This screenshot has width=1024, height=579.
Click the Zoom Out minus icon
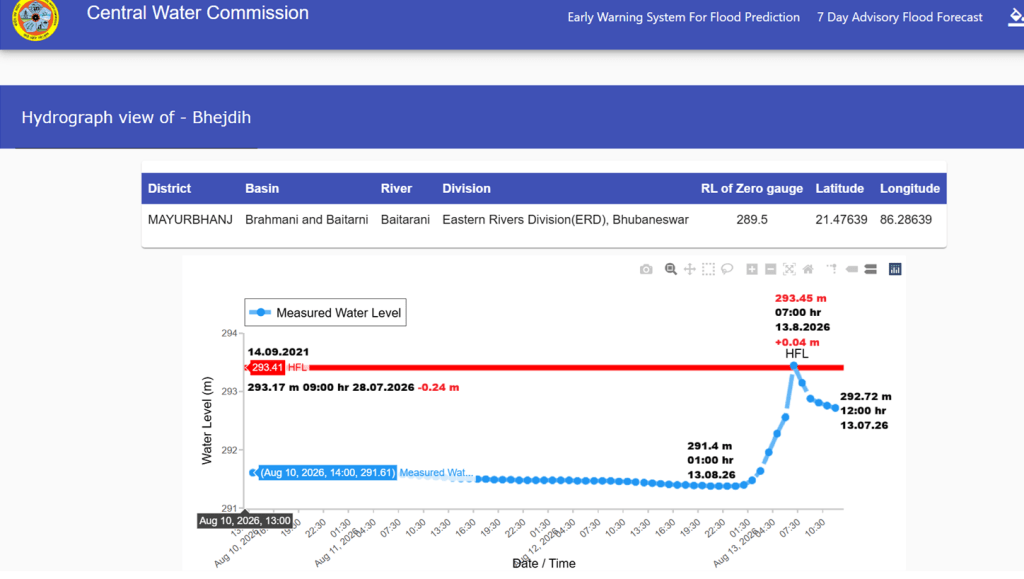(x=771, y=269)
